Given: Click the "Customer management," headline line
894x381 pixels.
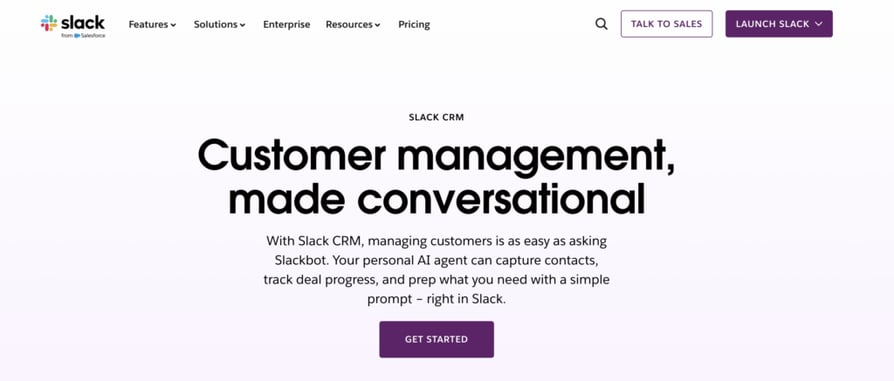Looking at the screenshot, I should click(437, 156).
